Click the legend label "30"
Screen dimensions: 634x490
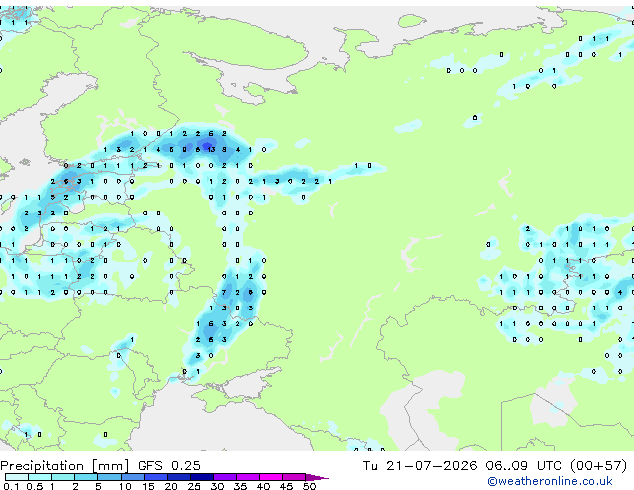click(217, 486)
